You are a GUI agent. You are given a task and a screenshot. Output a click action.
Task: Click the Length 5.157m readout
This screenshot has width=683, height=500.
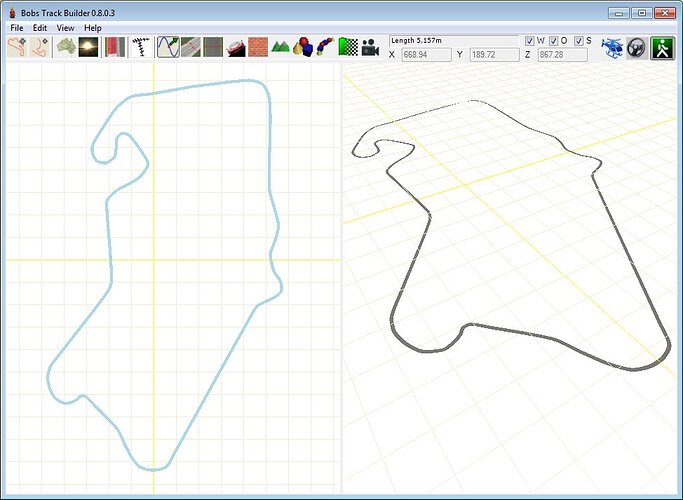pyautogui.click(x=453, y=41)
